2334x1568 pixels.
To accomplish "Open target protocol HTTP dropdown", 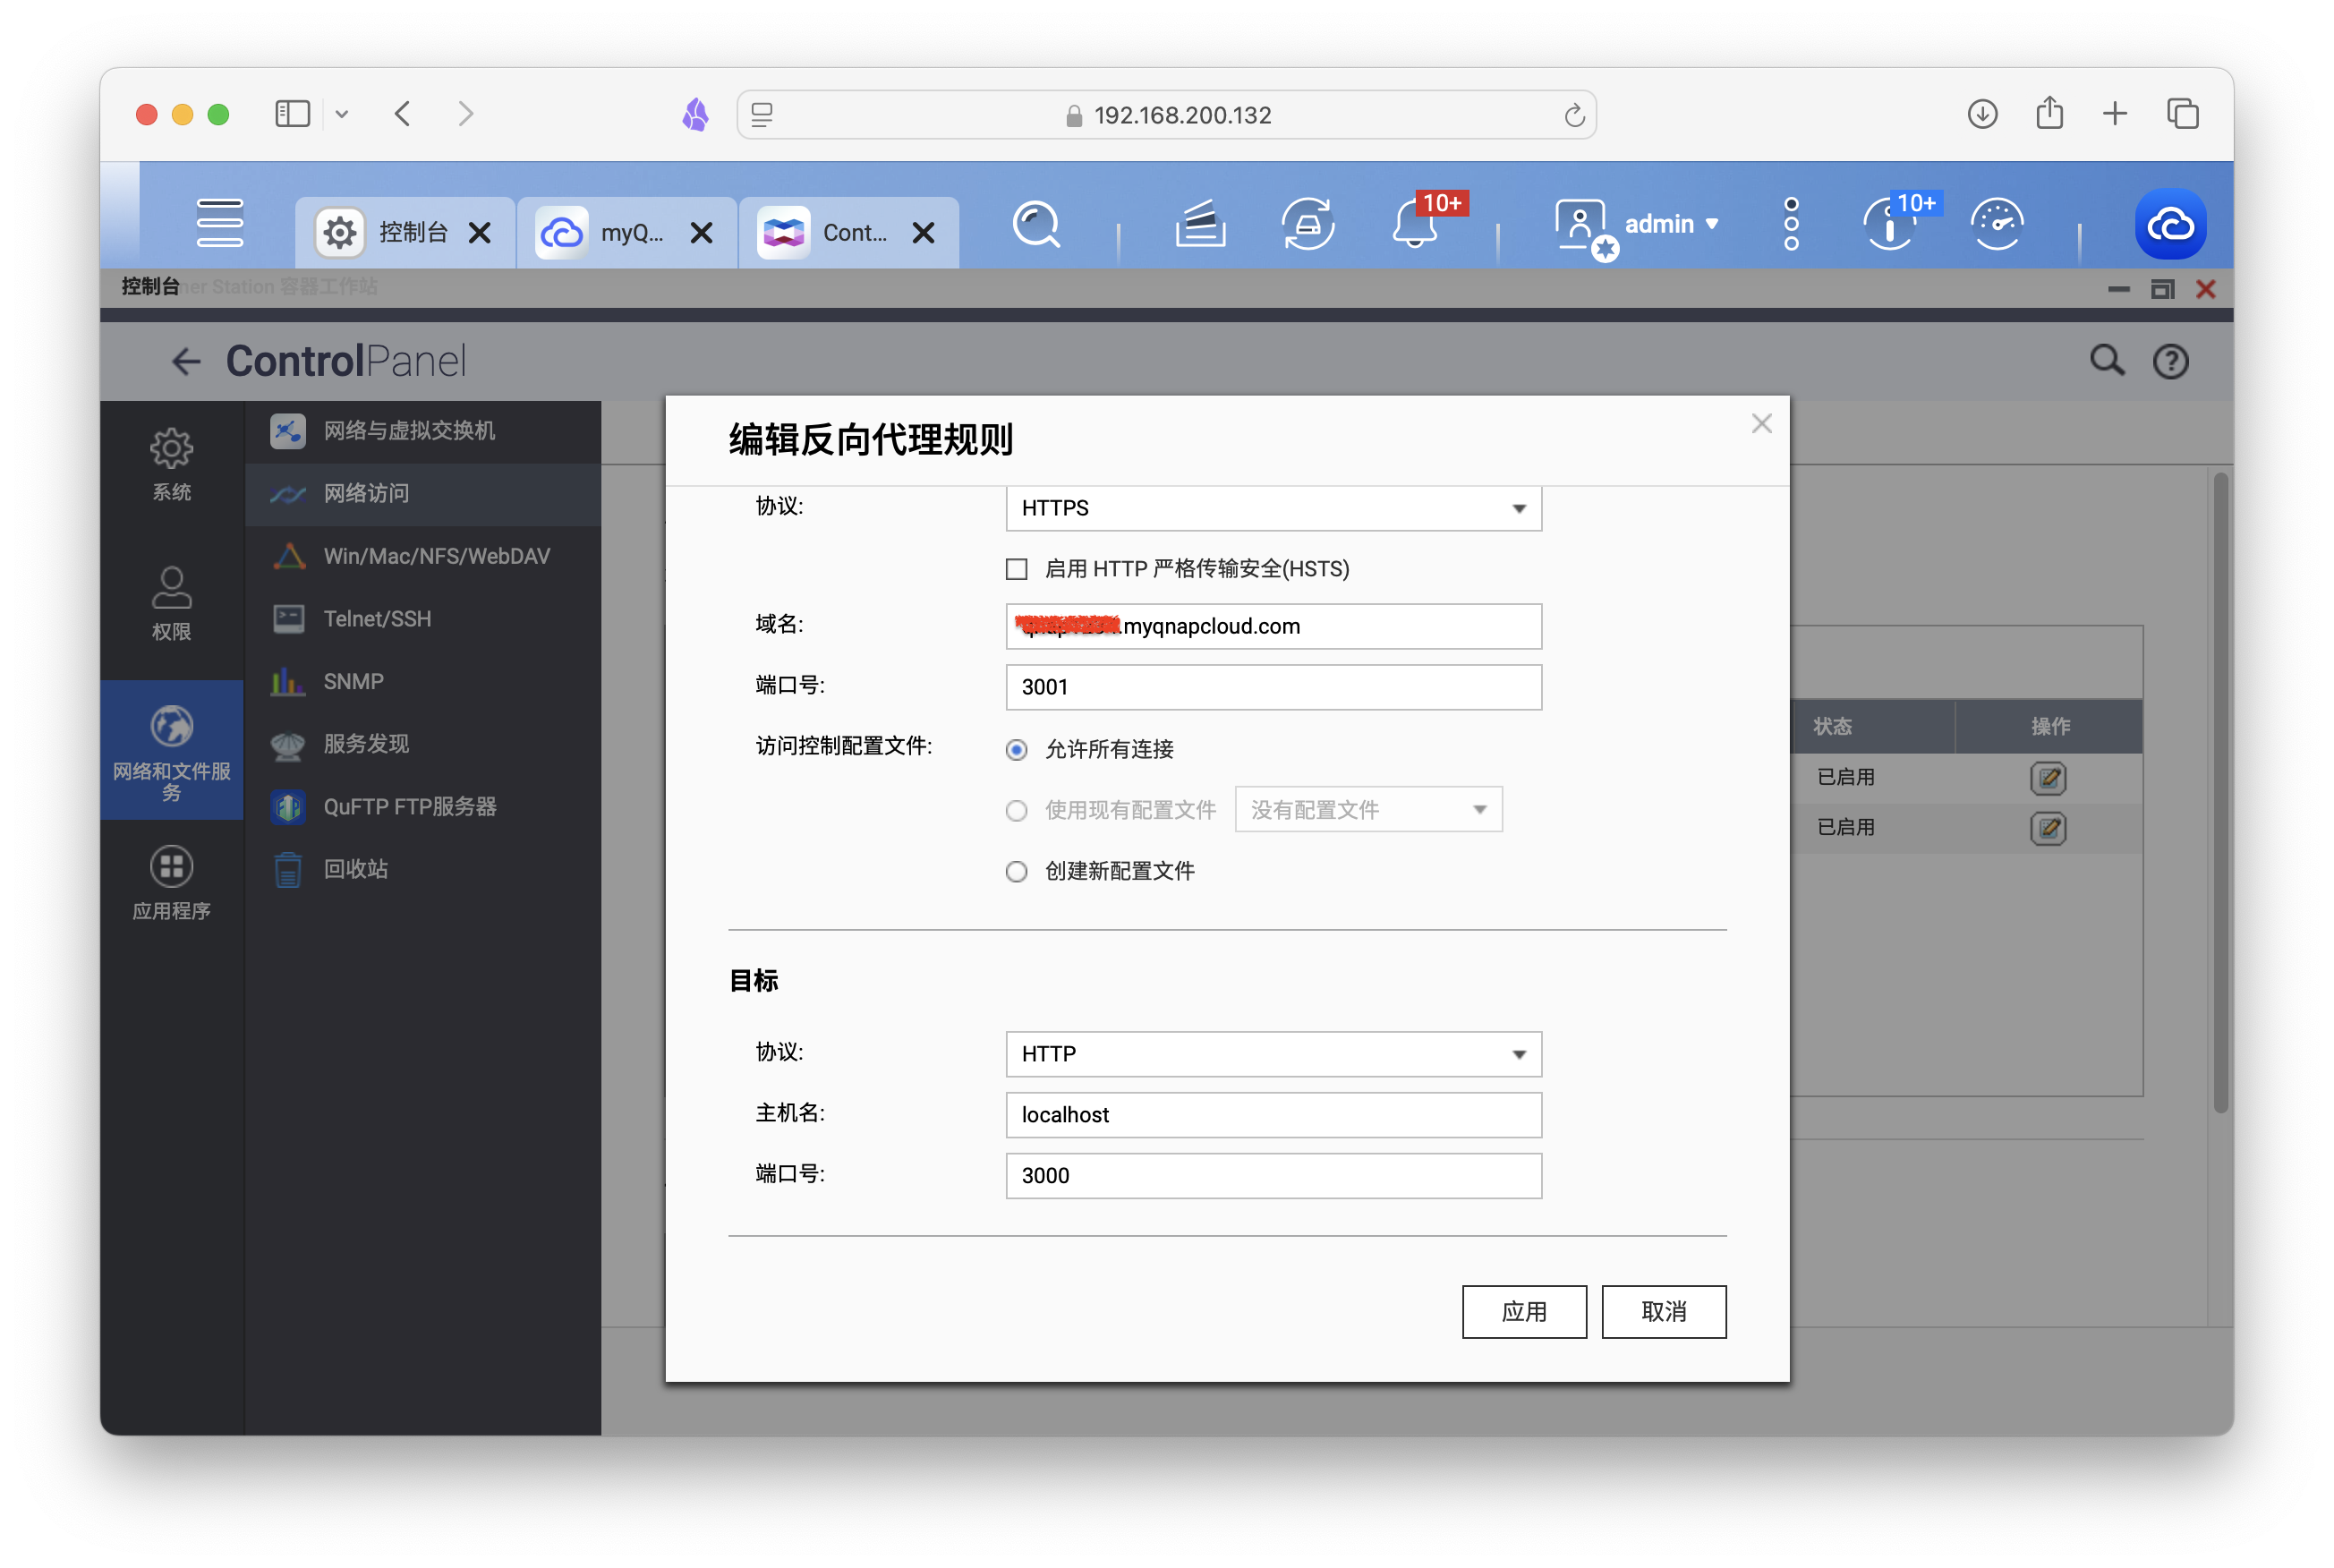I will pyautogui.click(x=1273, y=1054).
